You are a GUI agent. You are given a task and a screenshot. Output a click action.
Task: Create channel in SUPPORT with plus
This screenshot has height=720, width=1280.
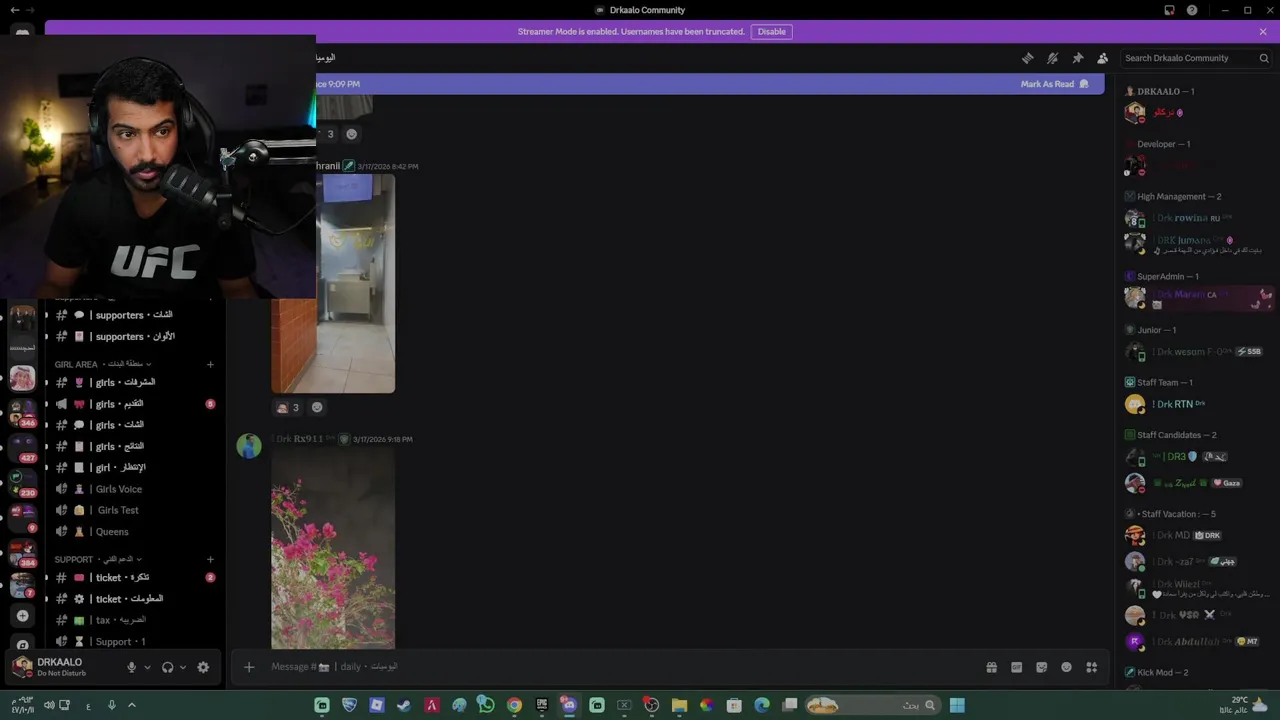point(210,559)
